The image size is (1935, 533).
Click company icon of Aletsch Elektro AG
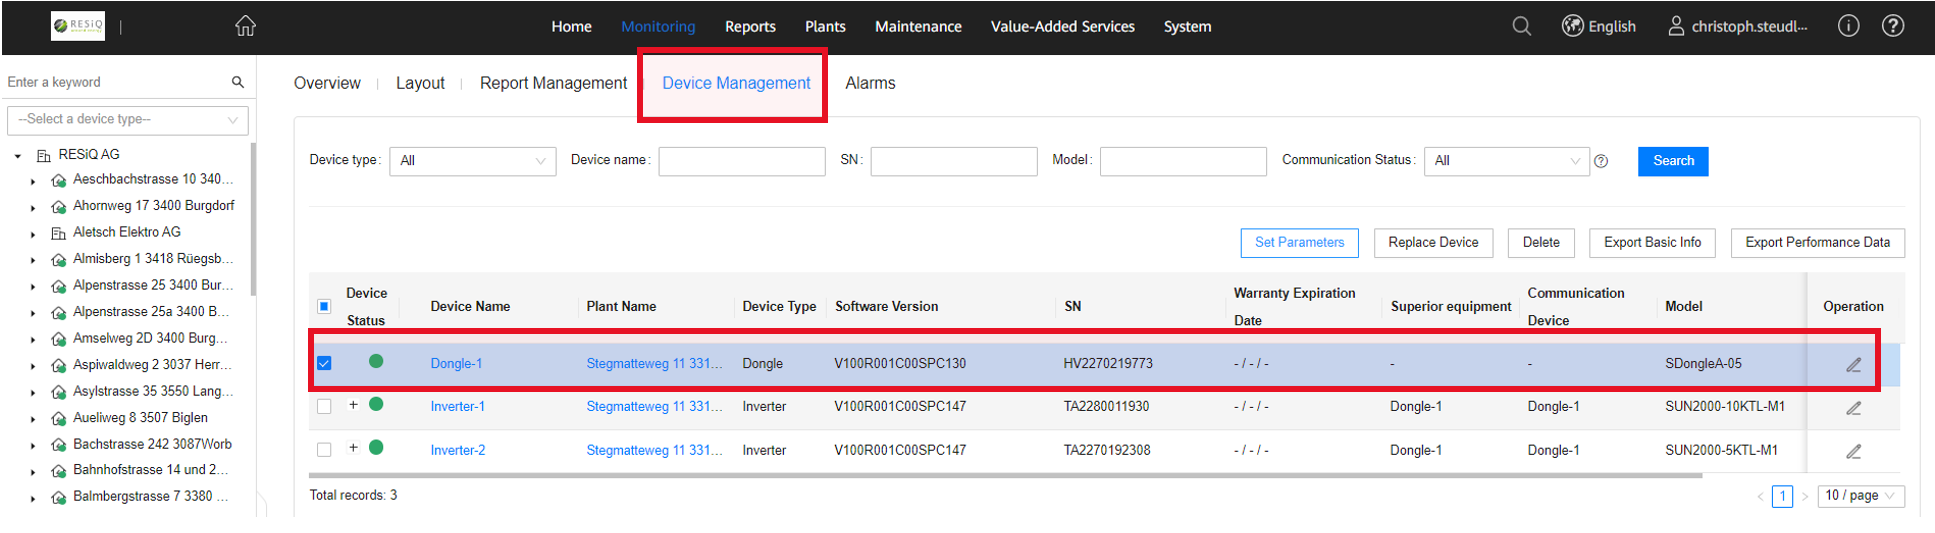[59, 233]
